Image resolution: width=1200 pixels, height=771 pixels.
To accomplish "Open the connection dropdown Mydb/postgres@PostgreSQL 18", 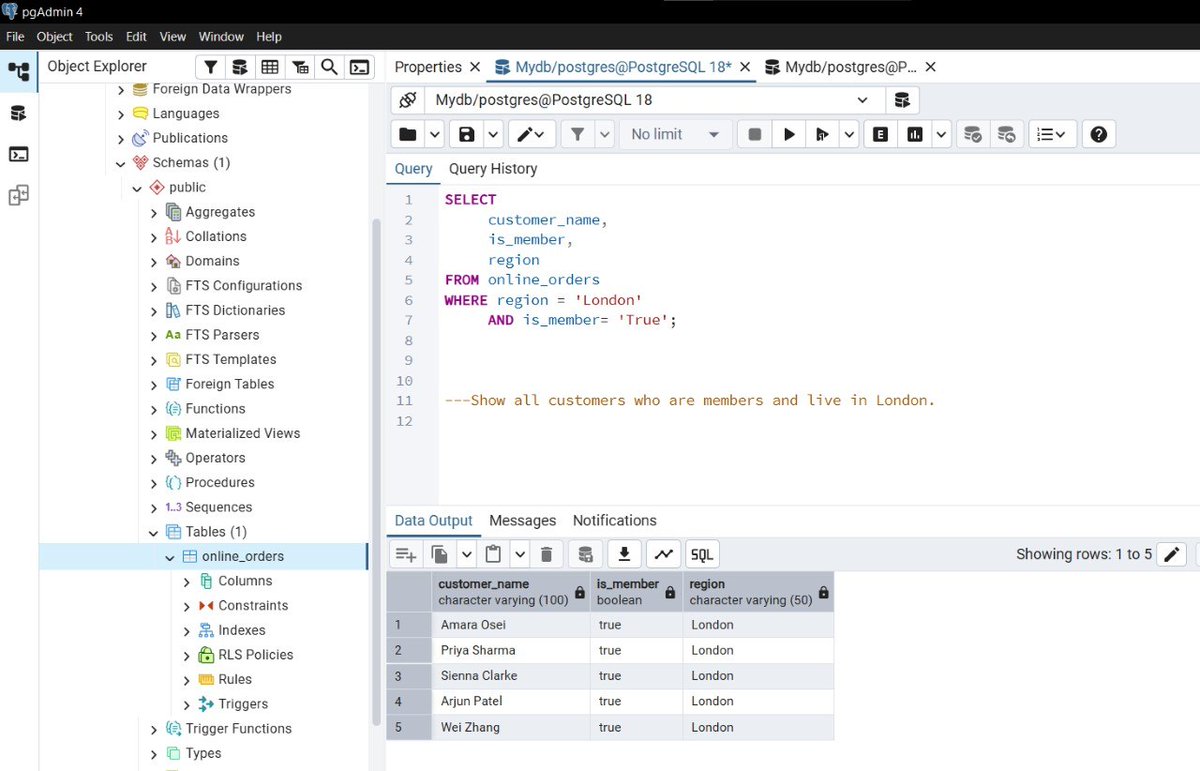I will point(653,100).
